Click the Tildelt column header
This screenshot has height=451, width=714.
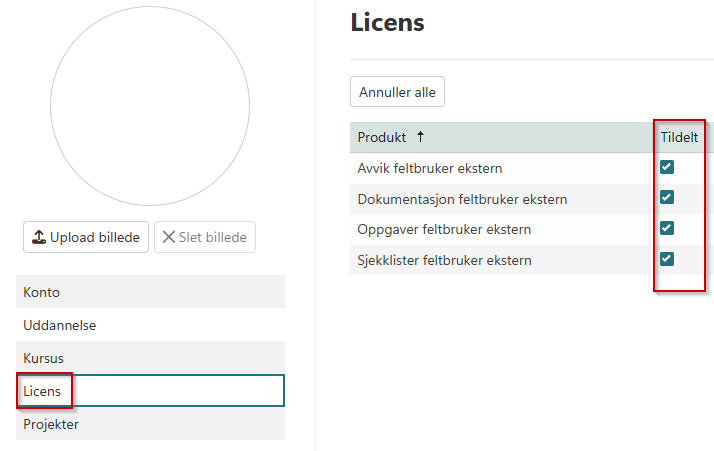(x=679, y=137)
